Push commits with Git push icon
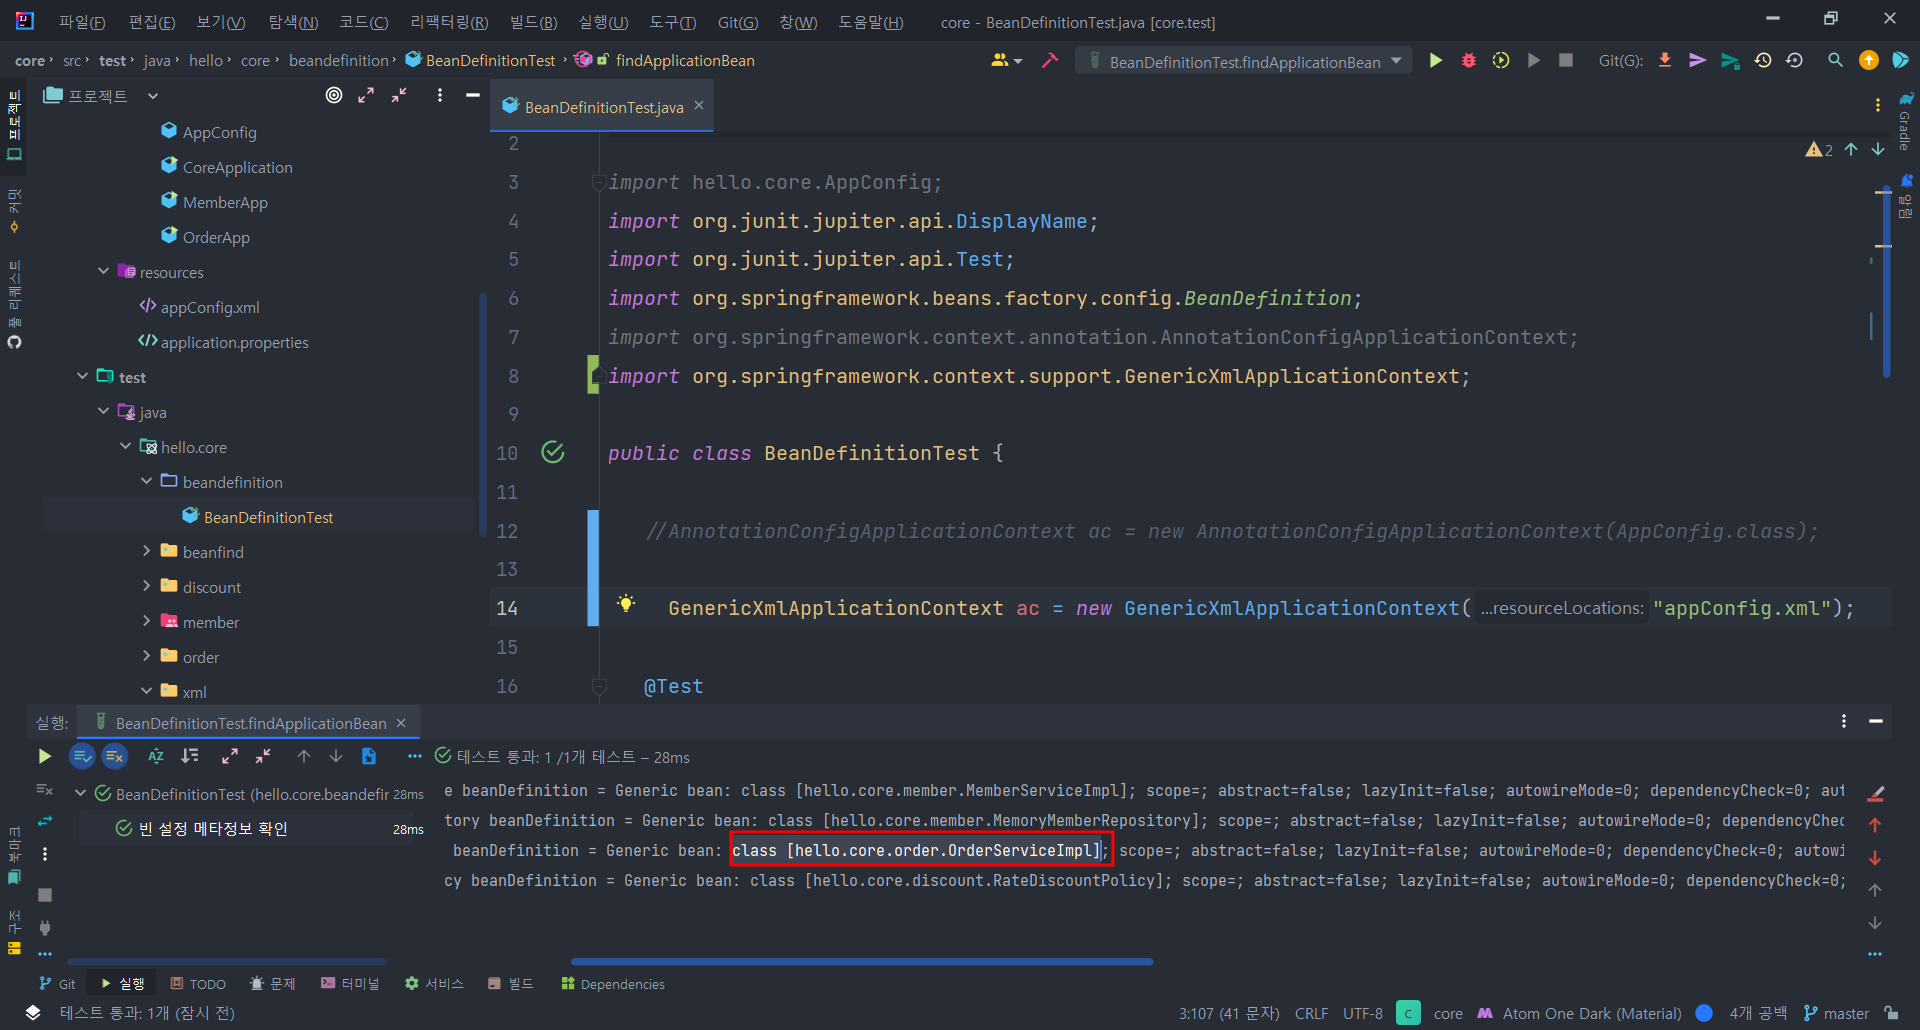 click(1730, 61)
